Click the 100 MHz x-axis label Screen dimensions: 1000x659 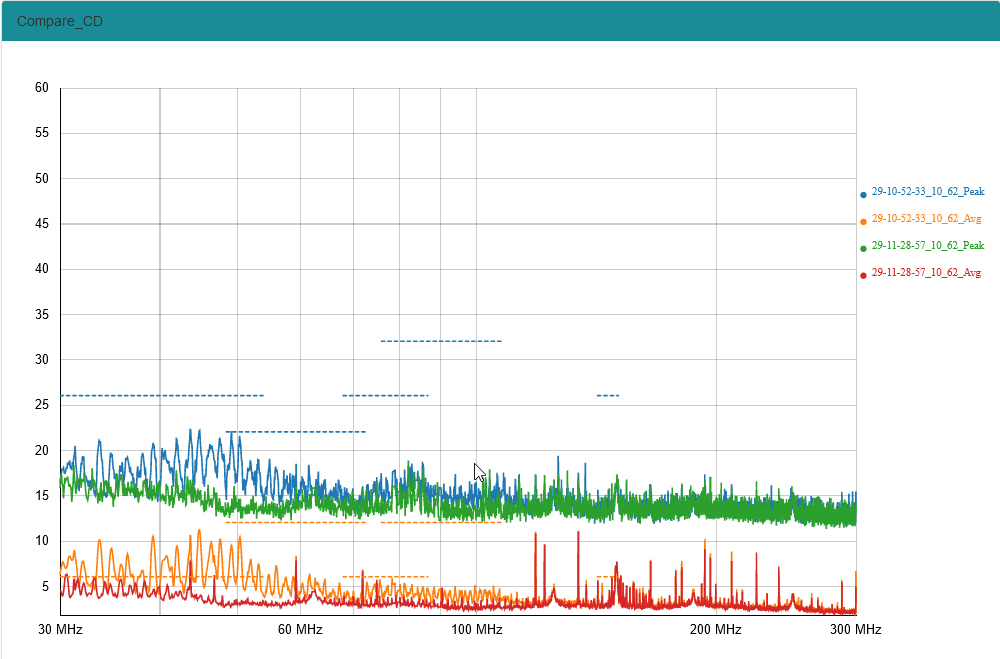point(476,630)
